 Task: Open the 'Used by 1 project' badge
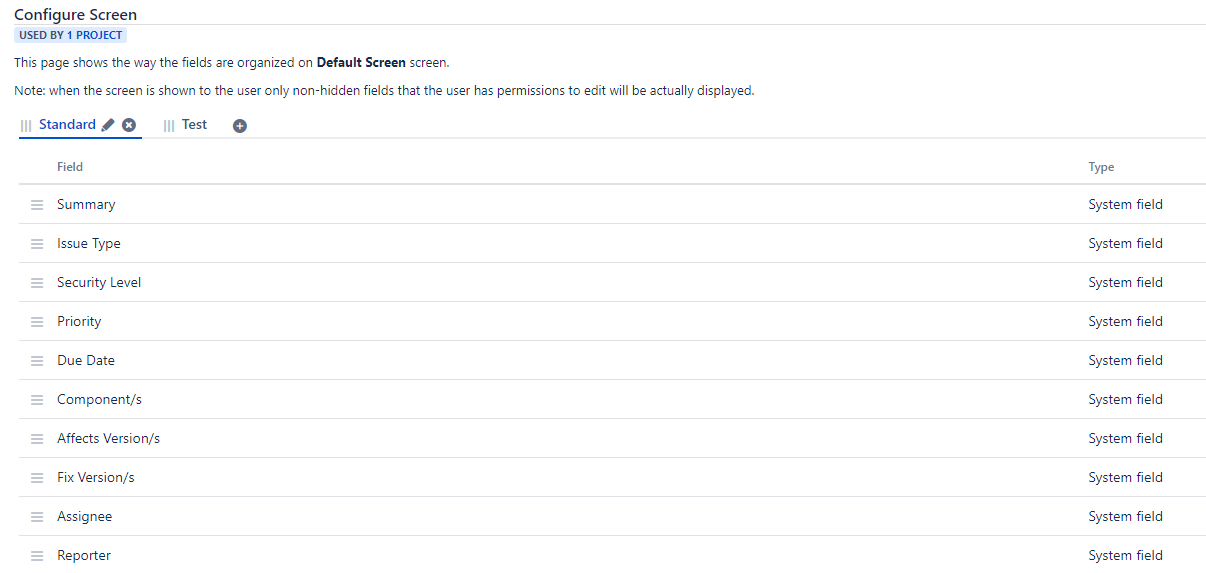pos(70,35)
